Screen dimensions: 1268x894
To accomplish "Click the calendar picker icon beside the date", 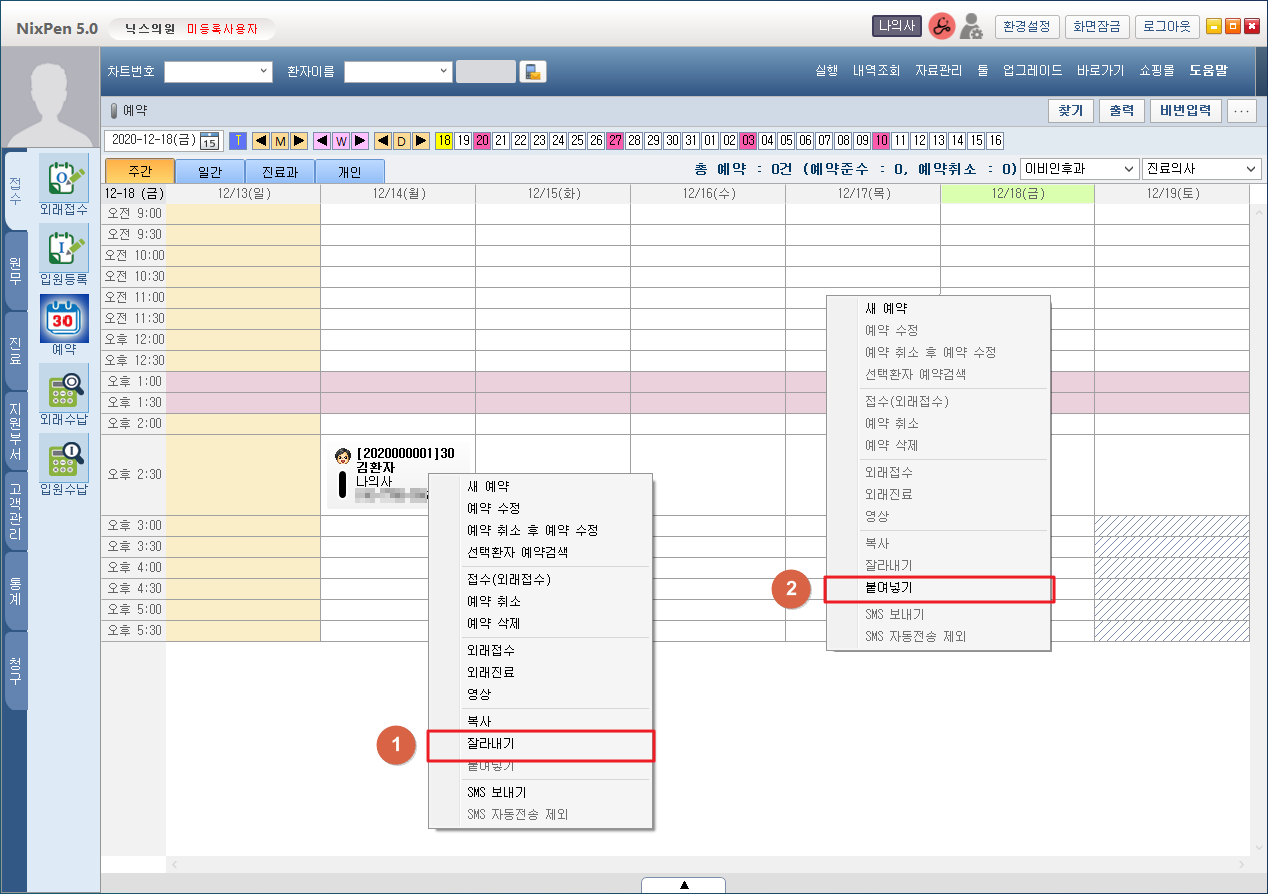I will click(210, 141).
